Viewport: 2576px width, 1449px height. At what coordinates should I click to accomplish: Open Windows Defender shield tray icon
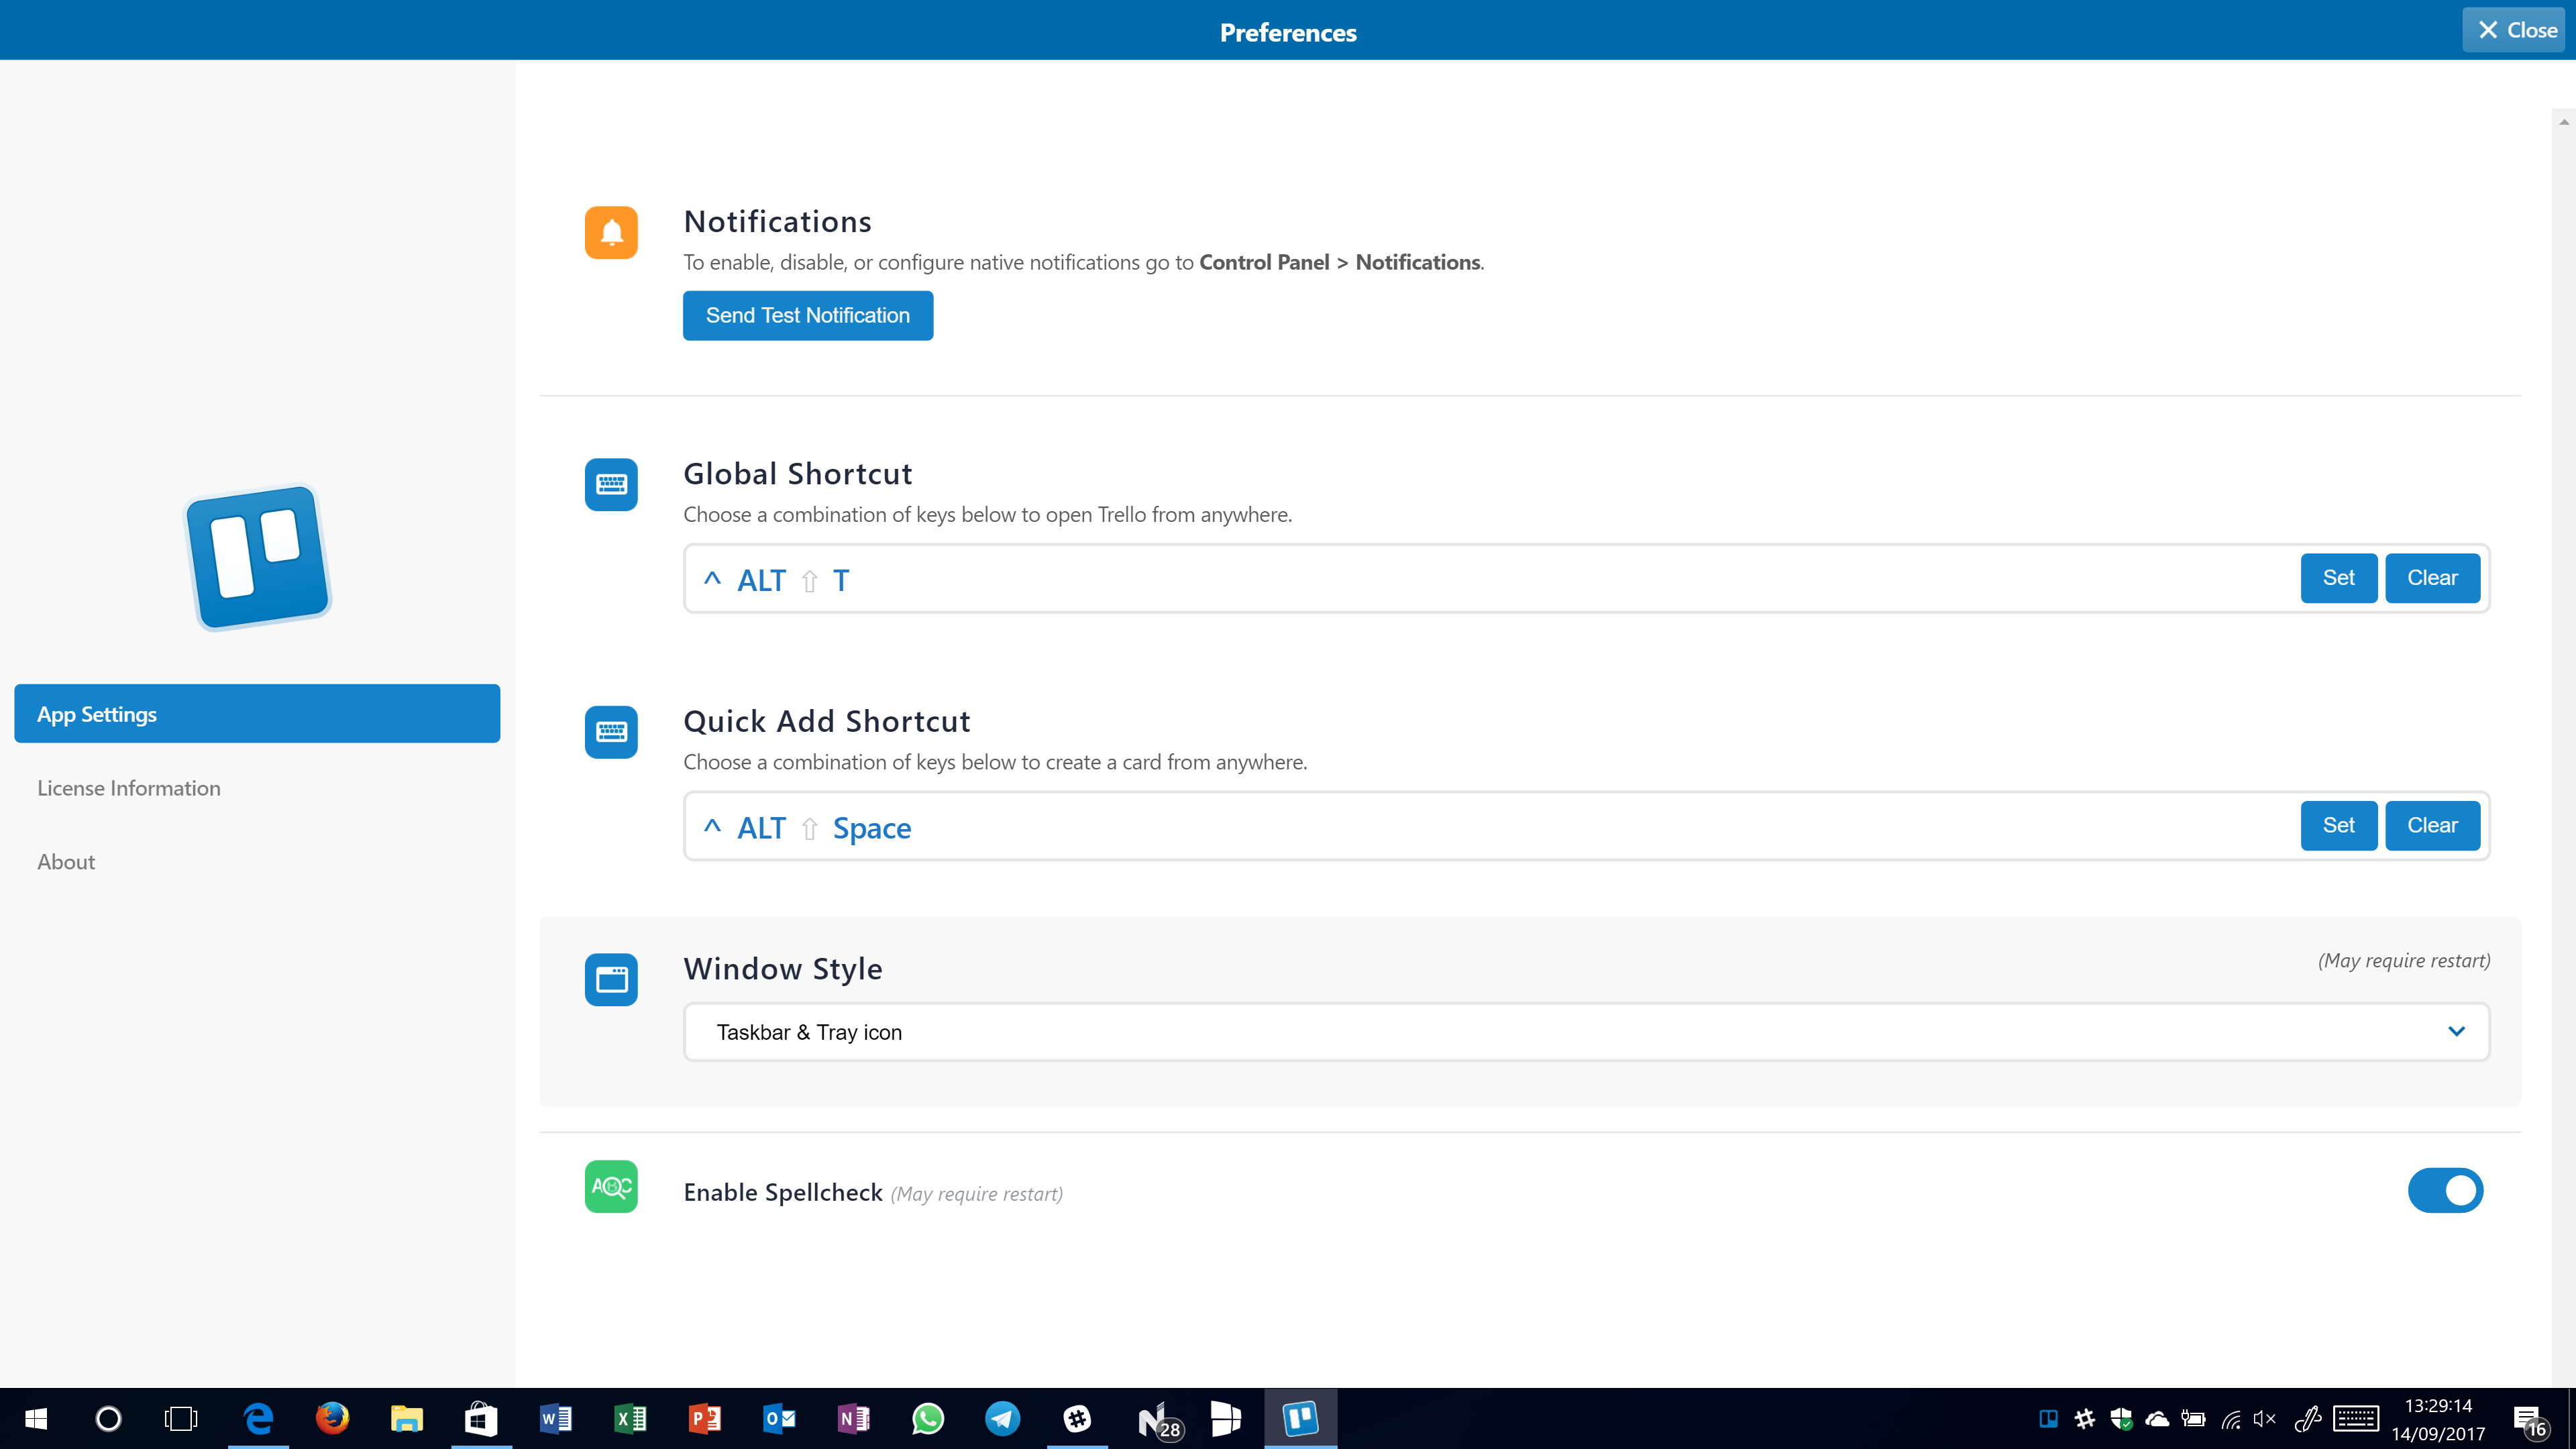(x=2121, y=1419)
